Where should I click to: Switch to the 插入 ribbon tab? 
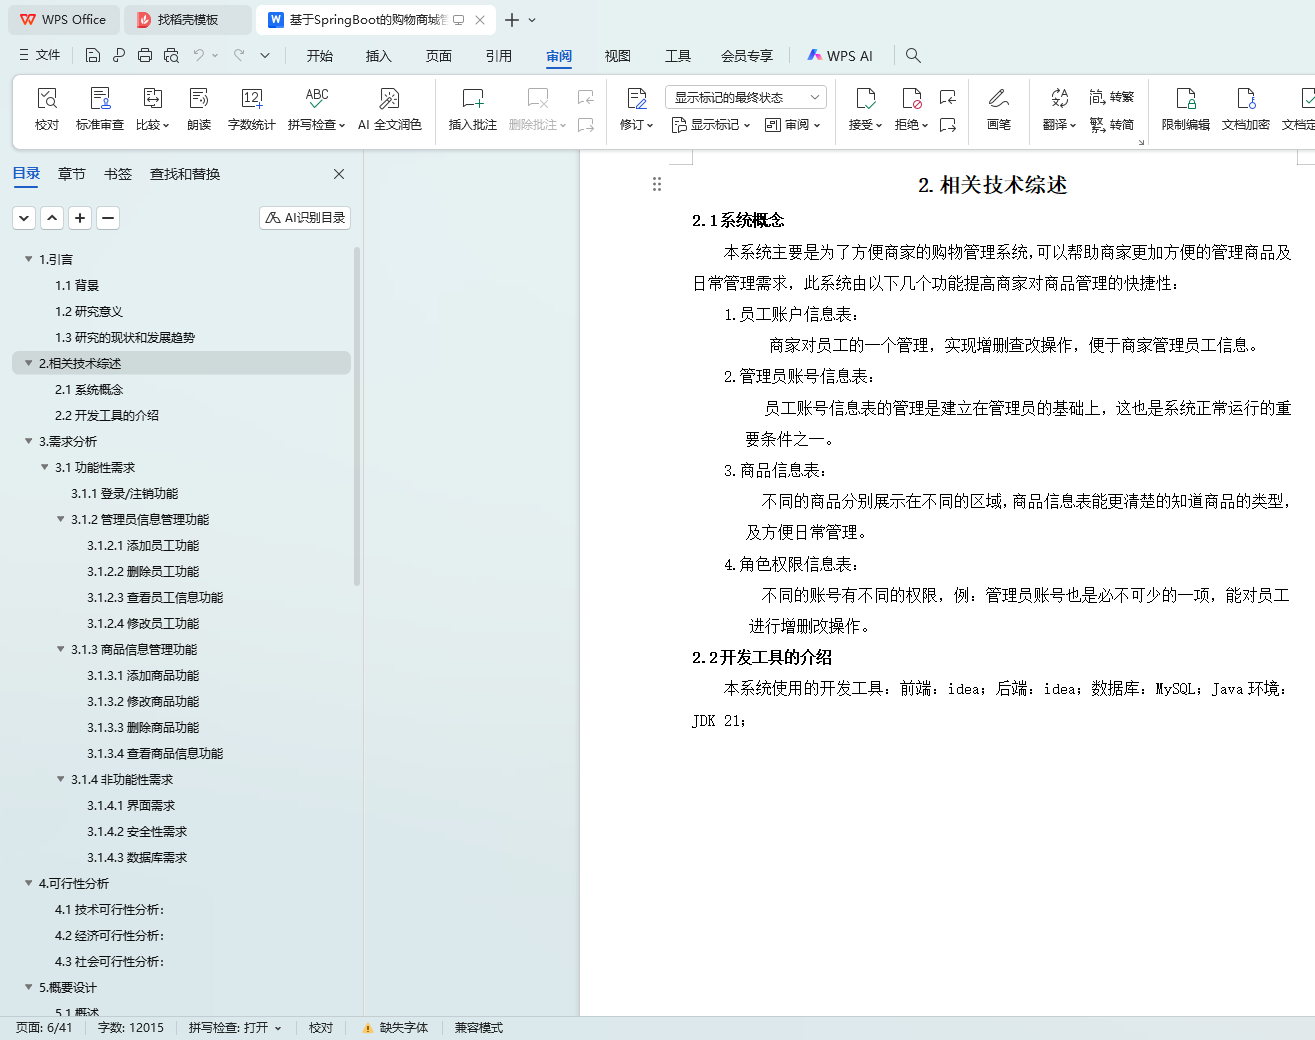[379, 56]
